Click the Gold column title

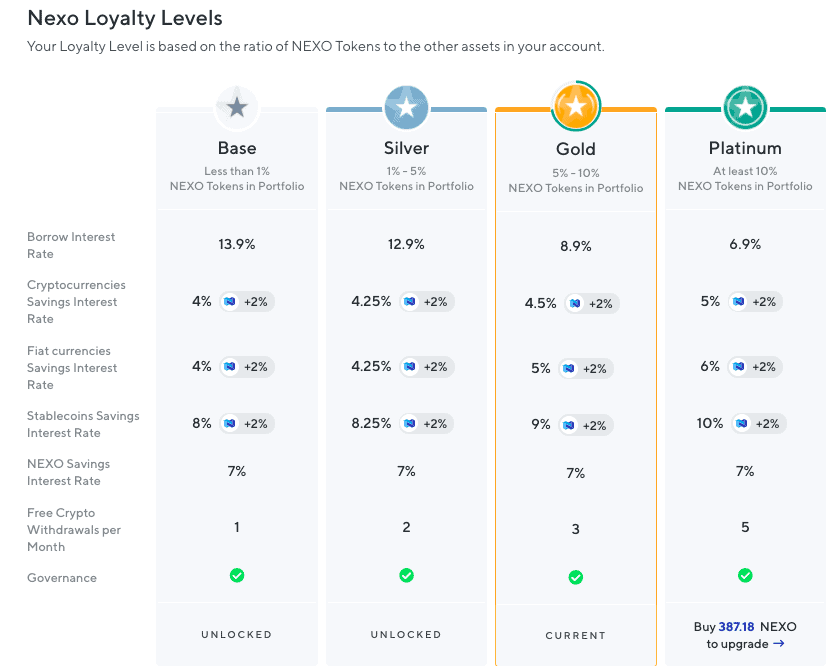[x=576, y=149]
